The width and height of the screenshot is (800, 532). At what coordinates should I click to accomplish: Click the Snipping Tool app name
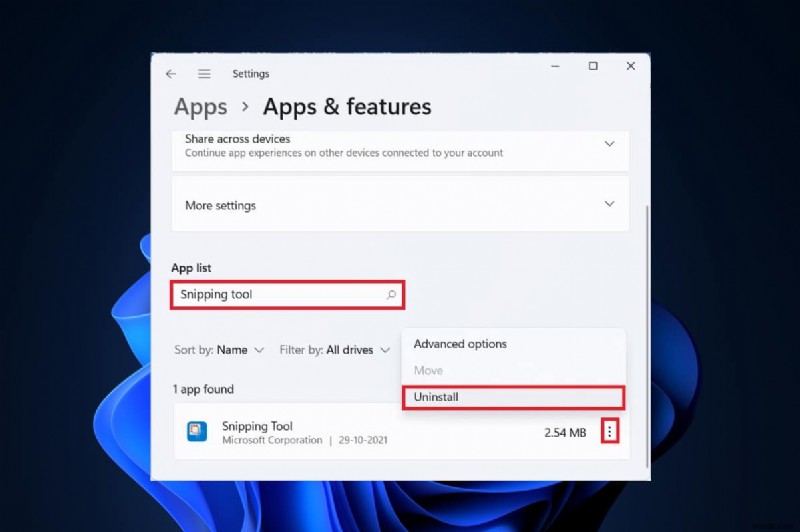click(x=257, y=426)
